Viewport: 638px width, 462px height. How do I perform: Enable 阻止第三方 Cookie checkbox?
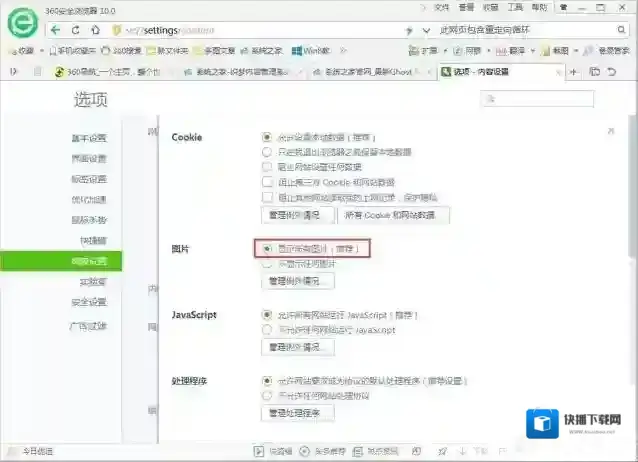tap(267, 183)
